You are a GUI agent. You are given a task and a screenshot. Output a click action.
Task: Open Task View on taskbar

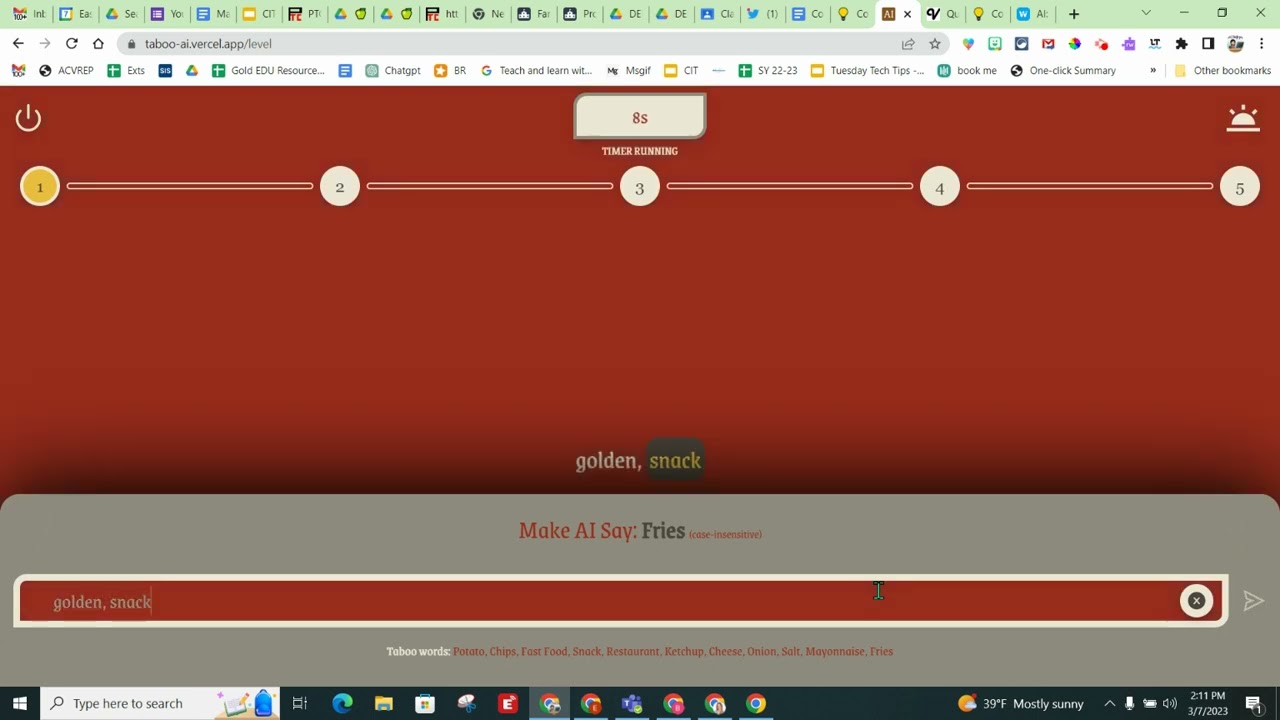300,703
